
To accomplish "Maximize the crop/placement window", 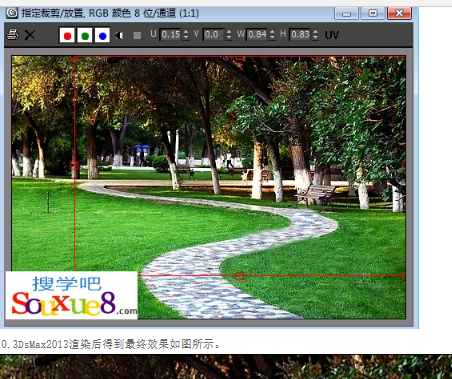I will pyautogui.click(x=373, y=13).
